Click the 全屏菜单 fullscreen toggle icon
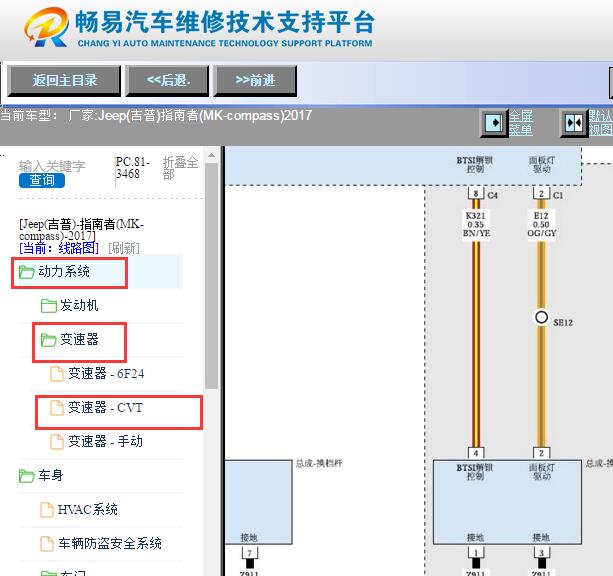613x576 pixels. point(494,123)
